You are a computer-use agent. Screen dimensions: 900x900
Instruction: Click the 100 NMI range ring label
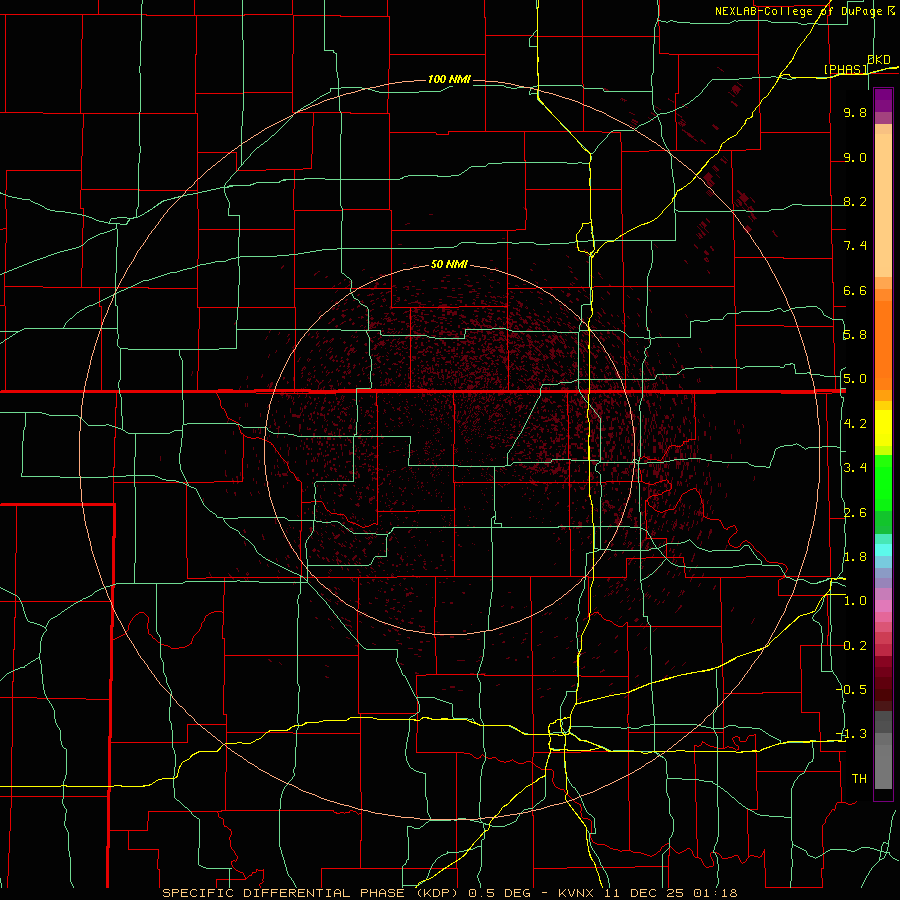(x=449, y=79)
